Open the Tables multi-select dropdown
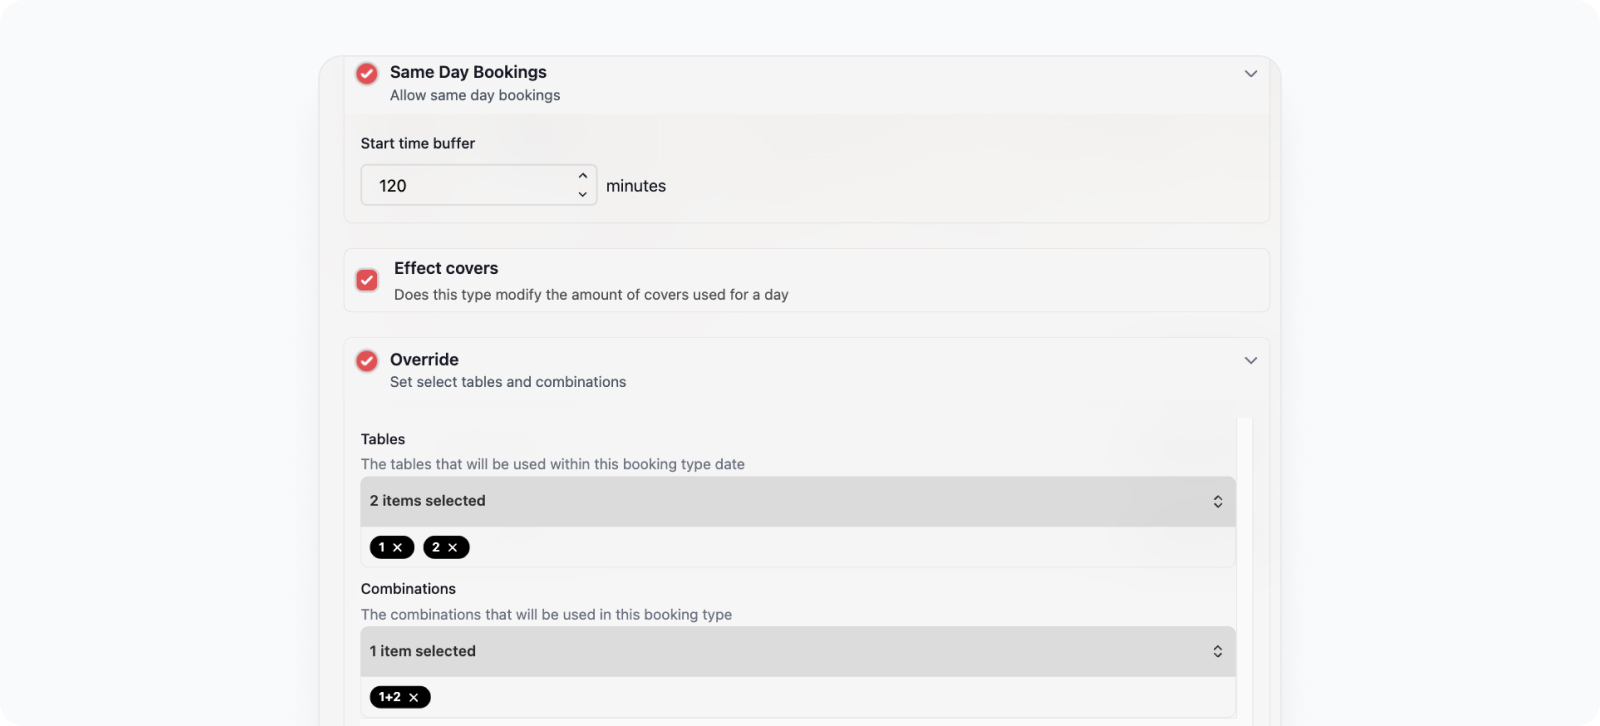This screenshot has width=1600, height=726. point(798,501)
